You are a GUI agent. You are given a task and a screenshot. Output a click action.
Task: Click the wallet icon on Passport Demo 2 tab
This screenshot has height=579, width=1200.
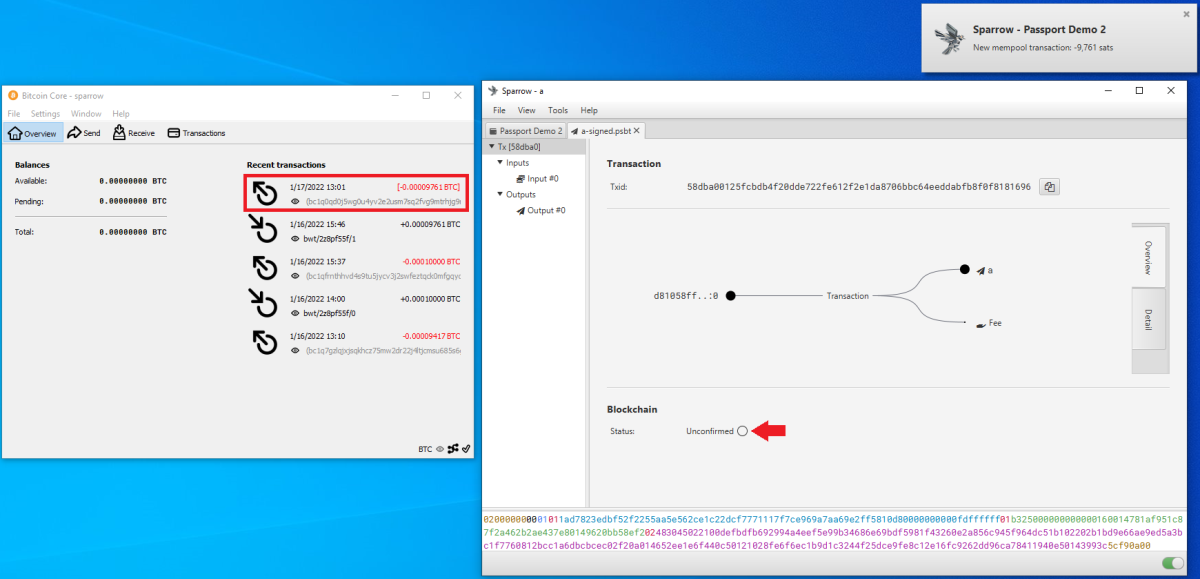click(x=493, y=131)
